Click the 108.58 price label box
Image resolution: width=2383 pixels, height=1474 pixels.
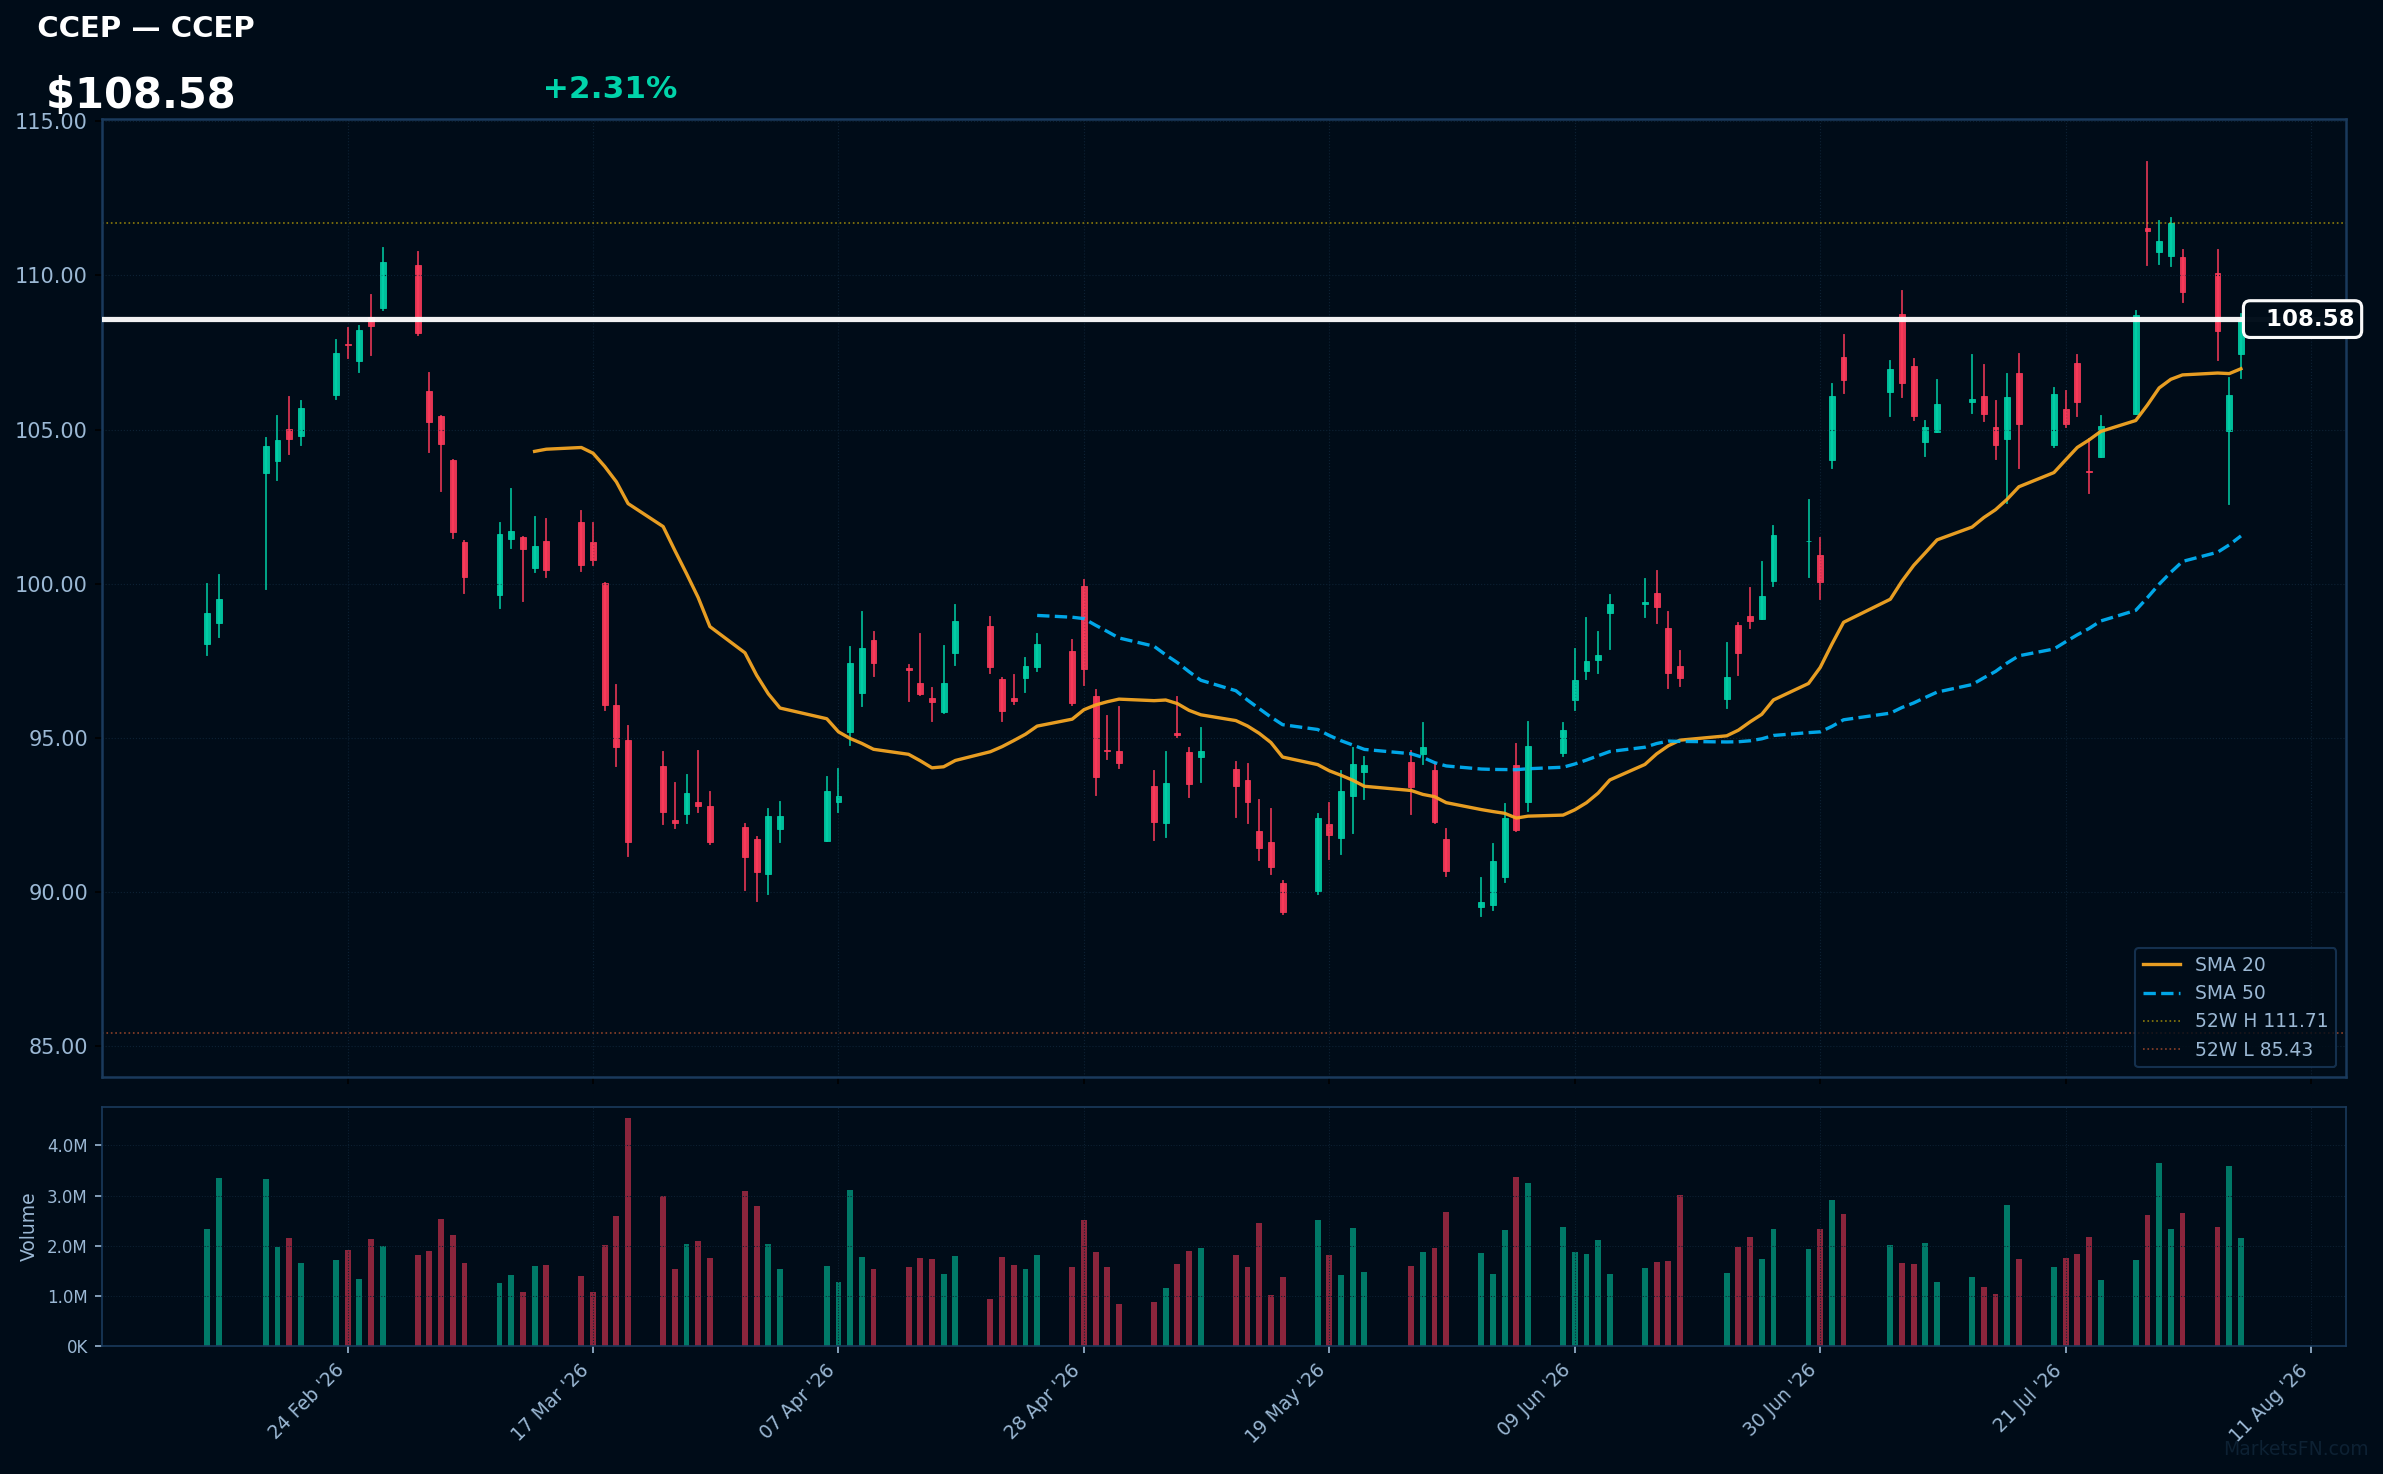point(2302,319)
